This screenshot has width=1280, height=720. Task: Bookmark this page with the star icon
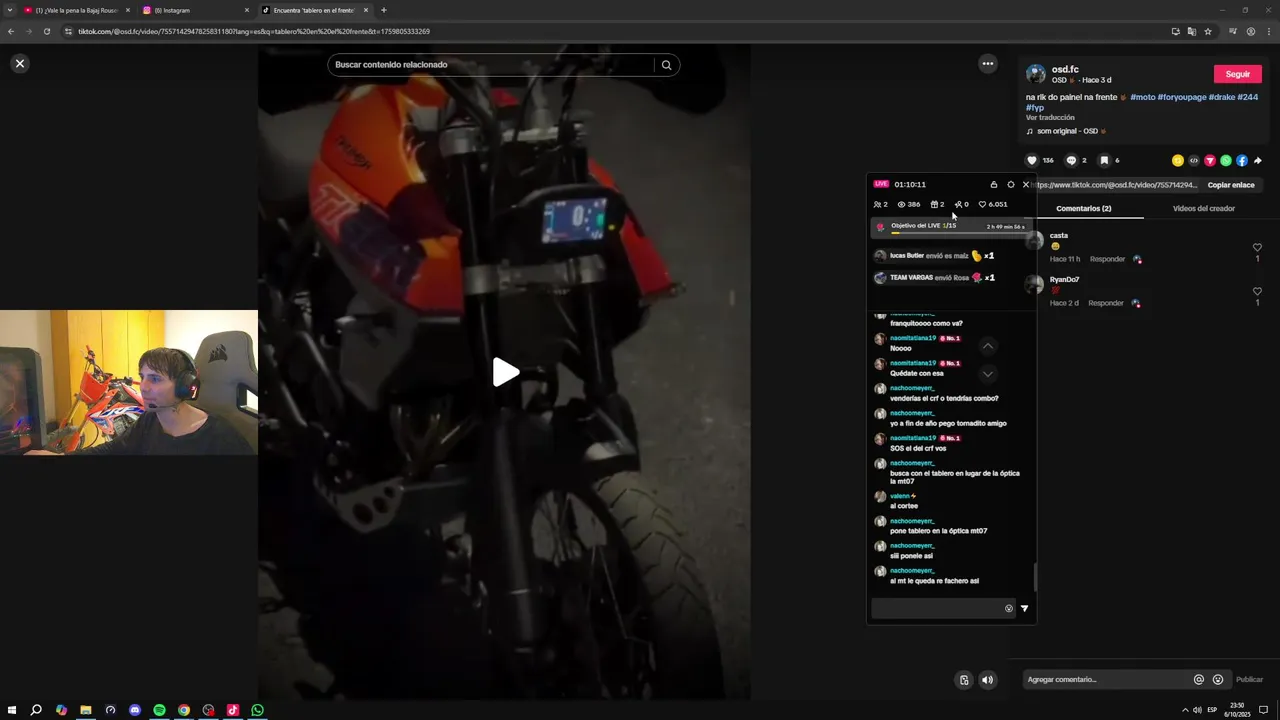(1208, 31)
